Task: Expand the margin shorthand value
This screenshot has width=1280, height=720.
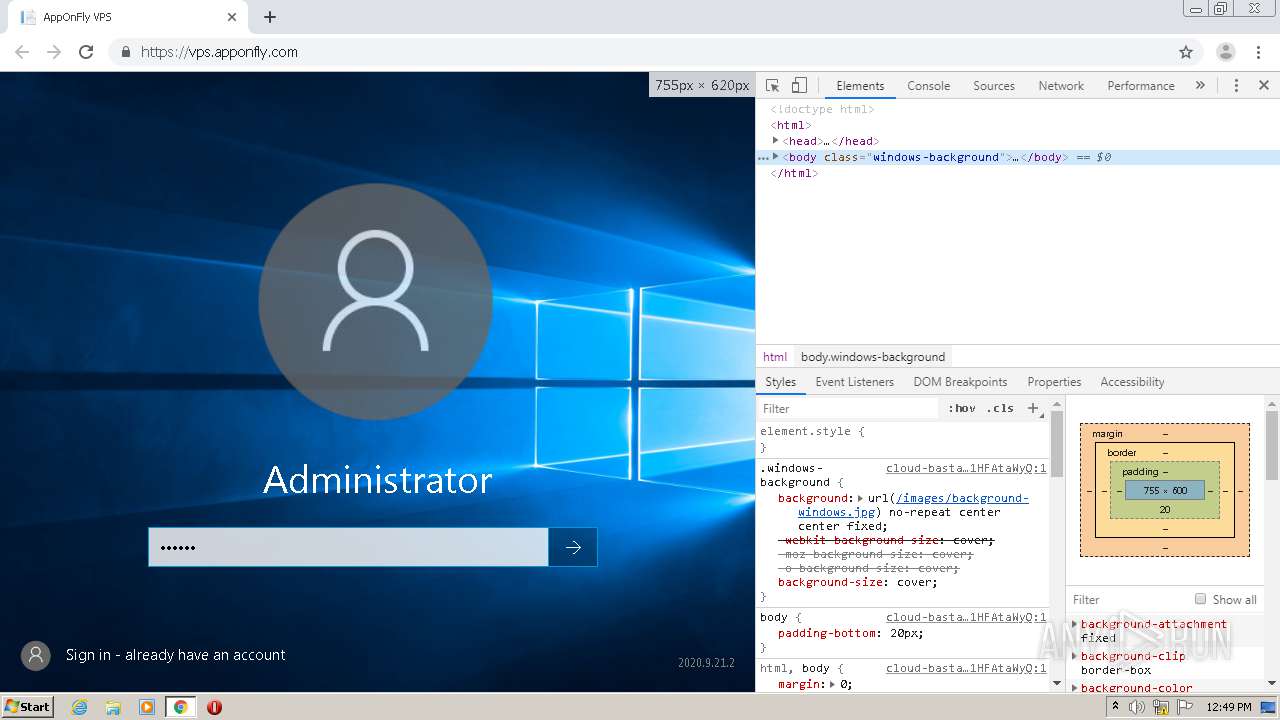Action: tap(834, 685)
